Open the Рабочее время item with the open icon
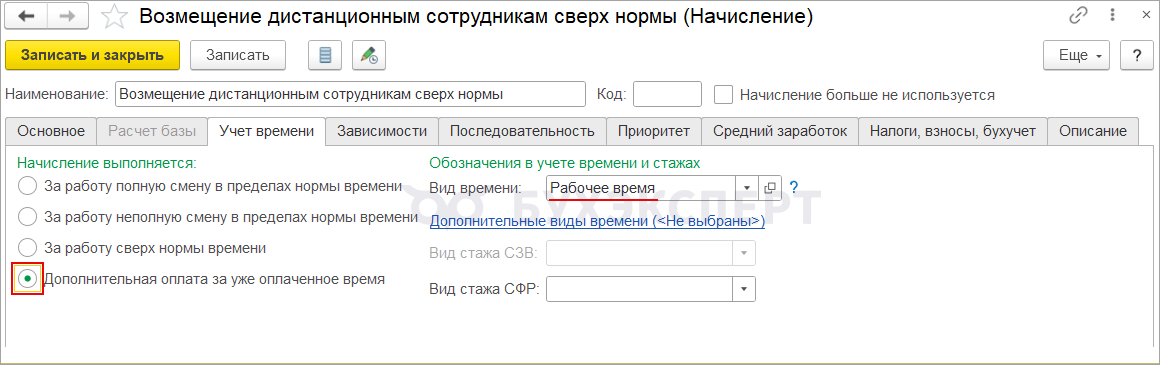The height and width of the screenshot is (365, 1160). [x=770, y=188]
